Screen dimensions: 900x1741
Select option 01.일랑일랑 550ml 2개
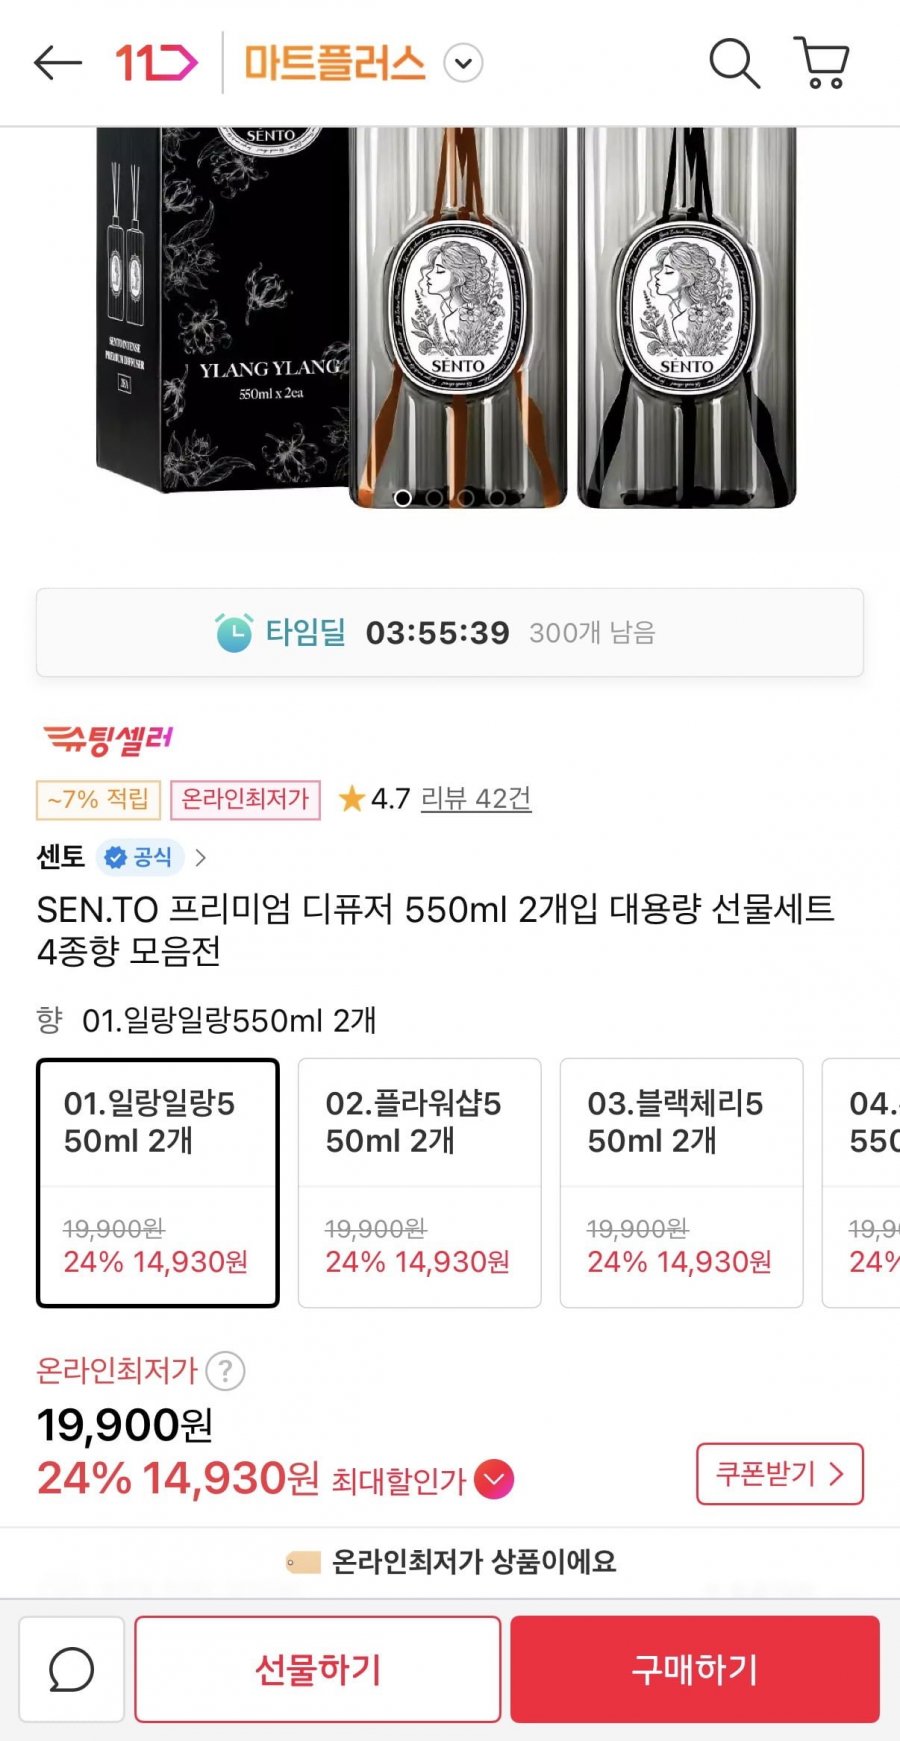pyautogui.click(x=158, y=1182)
